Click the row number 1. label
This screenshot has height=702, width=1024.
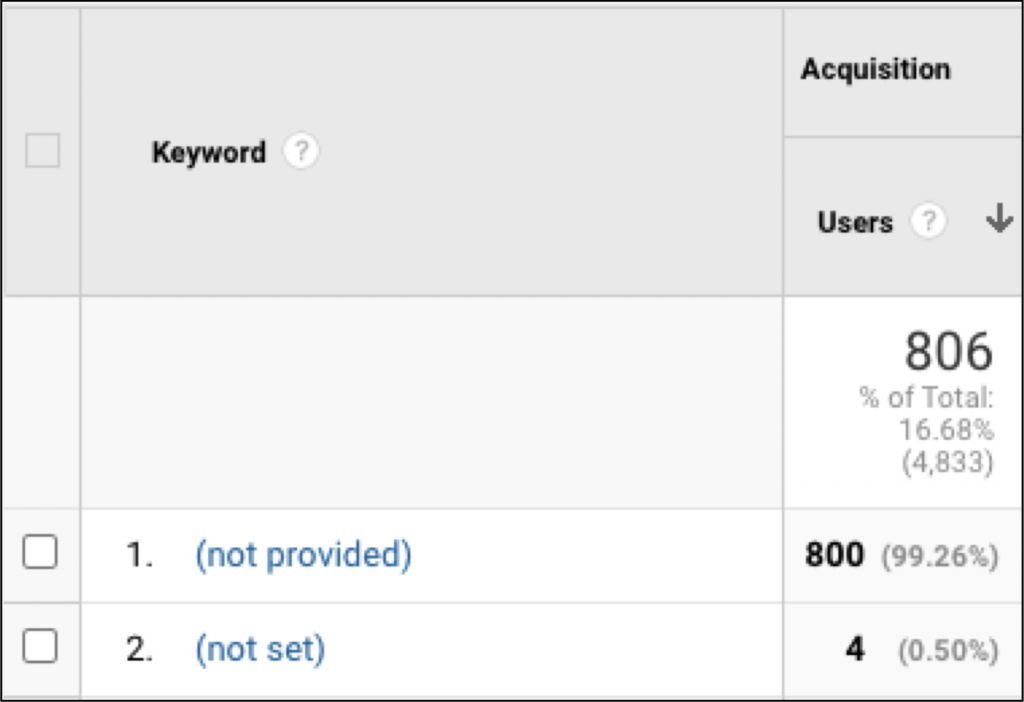pyautogui.click(x=139, y=555)
